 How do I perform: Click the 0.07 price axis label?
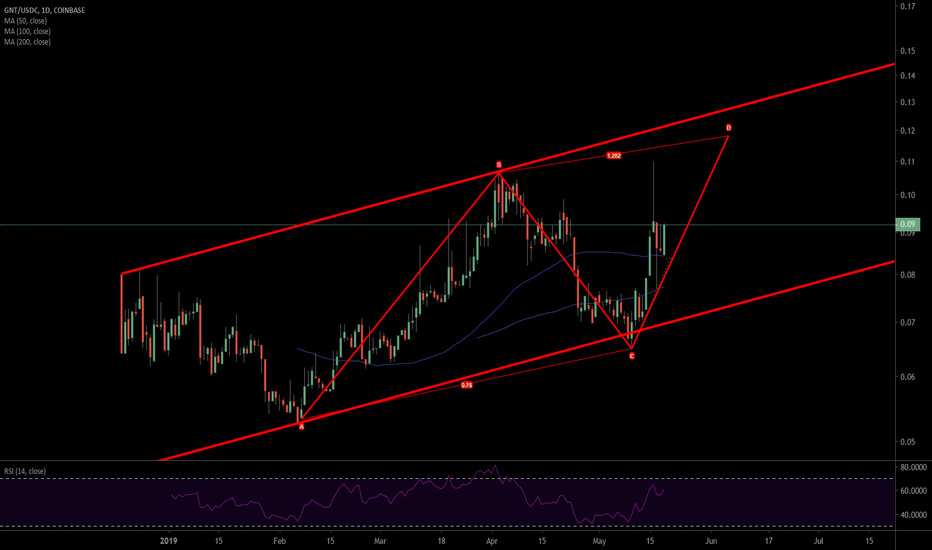tap(908, 322)
